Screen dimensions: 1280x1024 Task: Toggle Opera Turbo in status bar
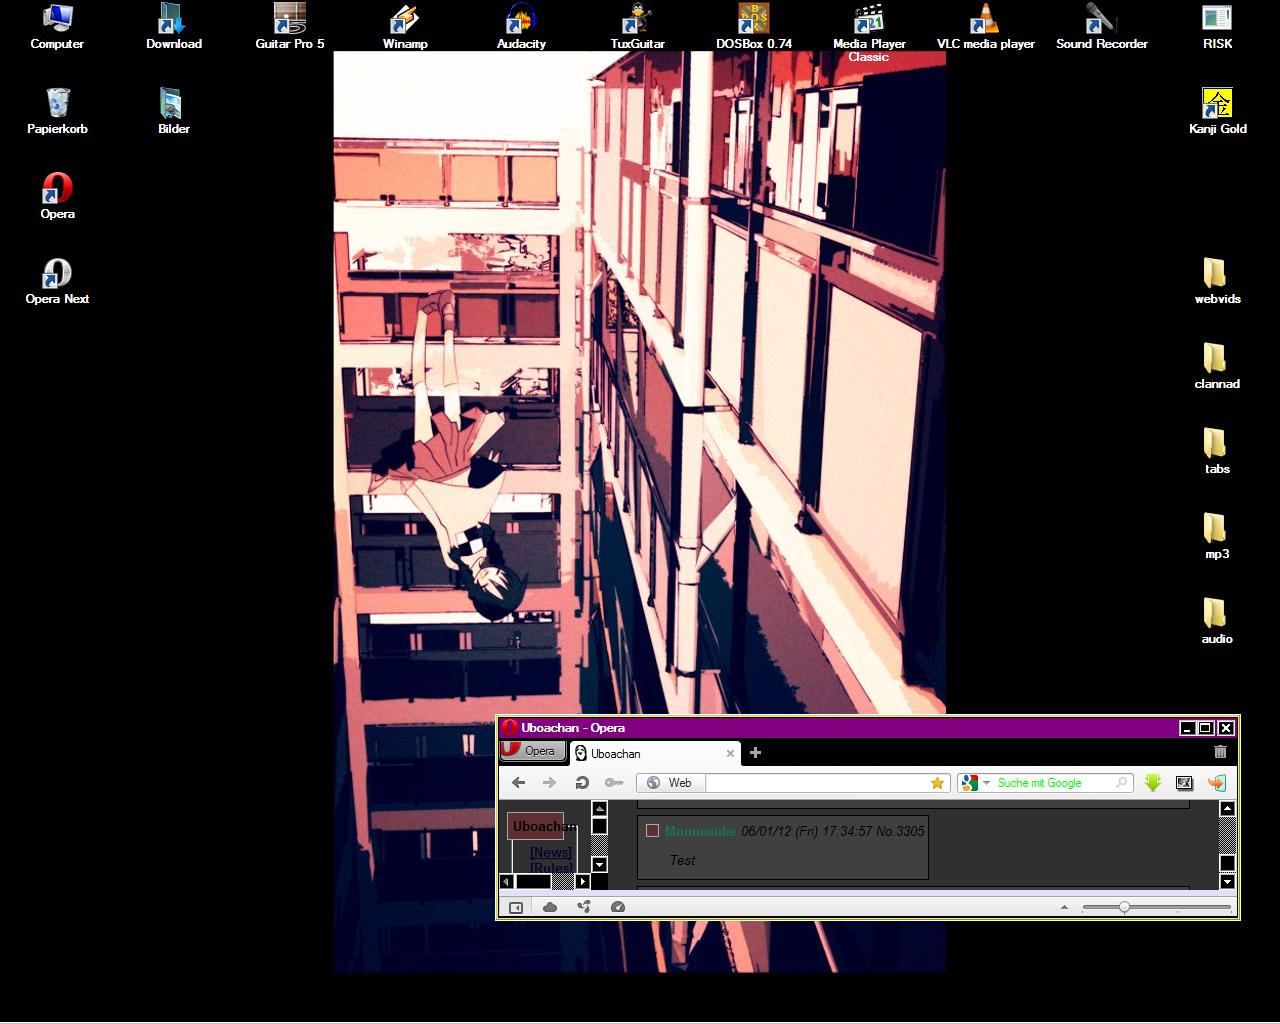click(x=617, y=907)
